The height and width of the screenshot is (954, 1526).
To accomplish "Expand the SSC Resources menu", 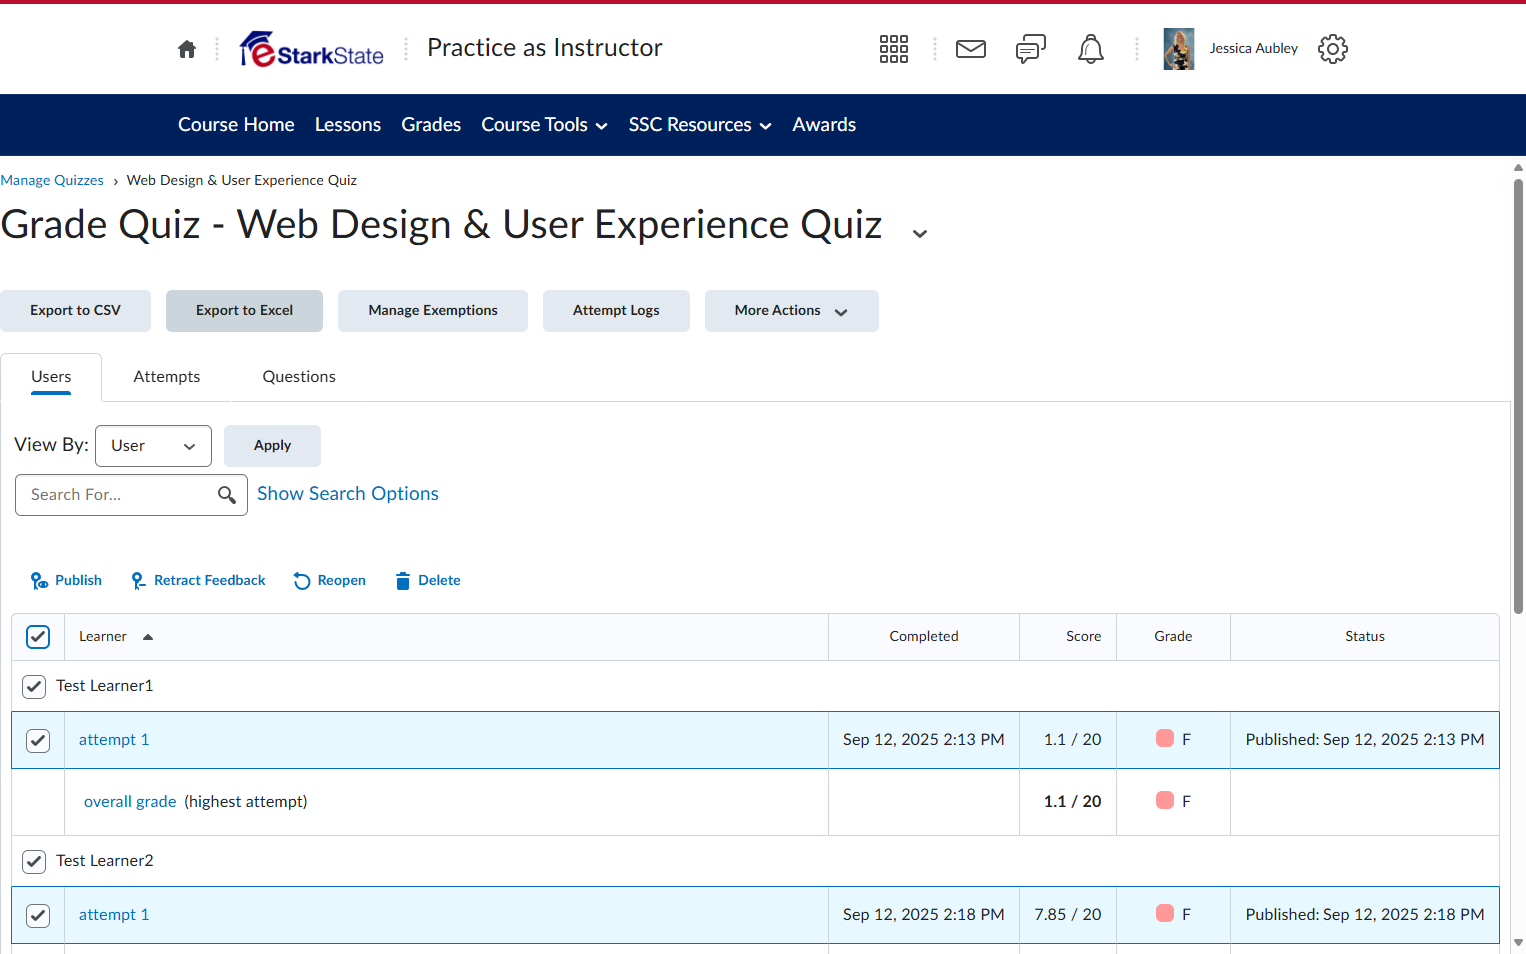I will pos(700,125).
